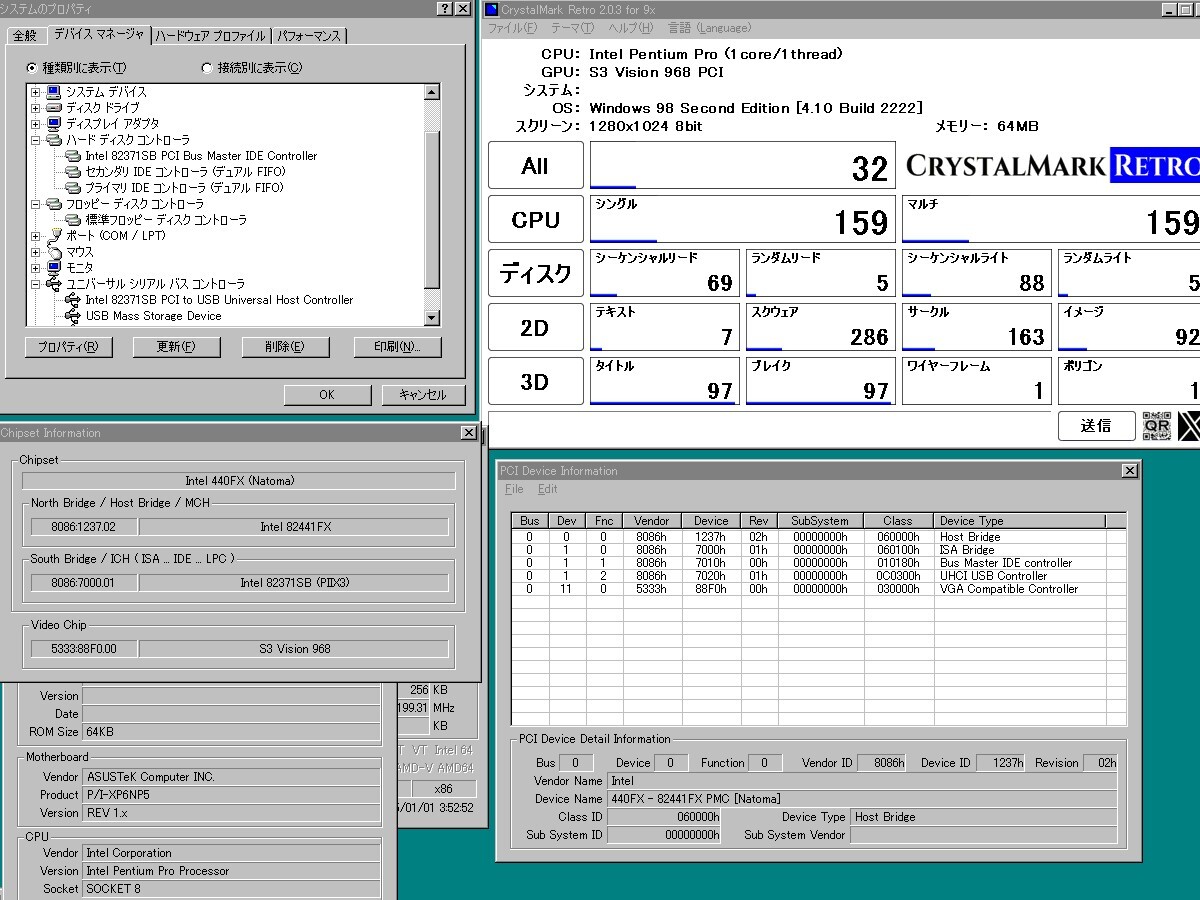Click the フロッピー ディスク コントローラ category icon
Screen dimensions: 1200x900
(x=54, y=204)
